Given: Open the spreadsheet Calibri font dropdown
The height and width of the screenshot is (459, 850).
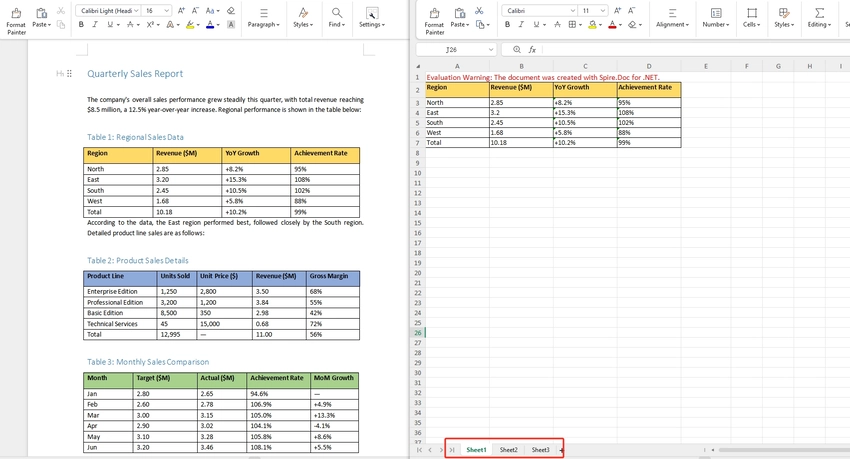Looking at the screenshot, I should pyautogui.click(x=573, y=11).
